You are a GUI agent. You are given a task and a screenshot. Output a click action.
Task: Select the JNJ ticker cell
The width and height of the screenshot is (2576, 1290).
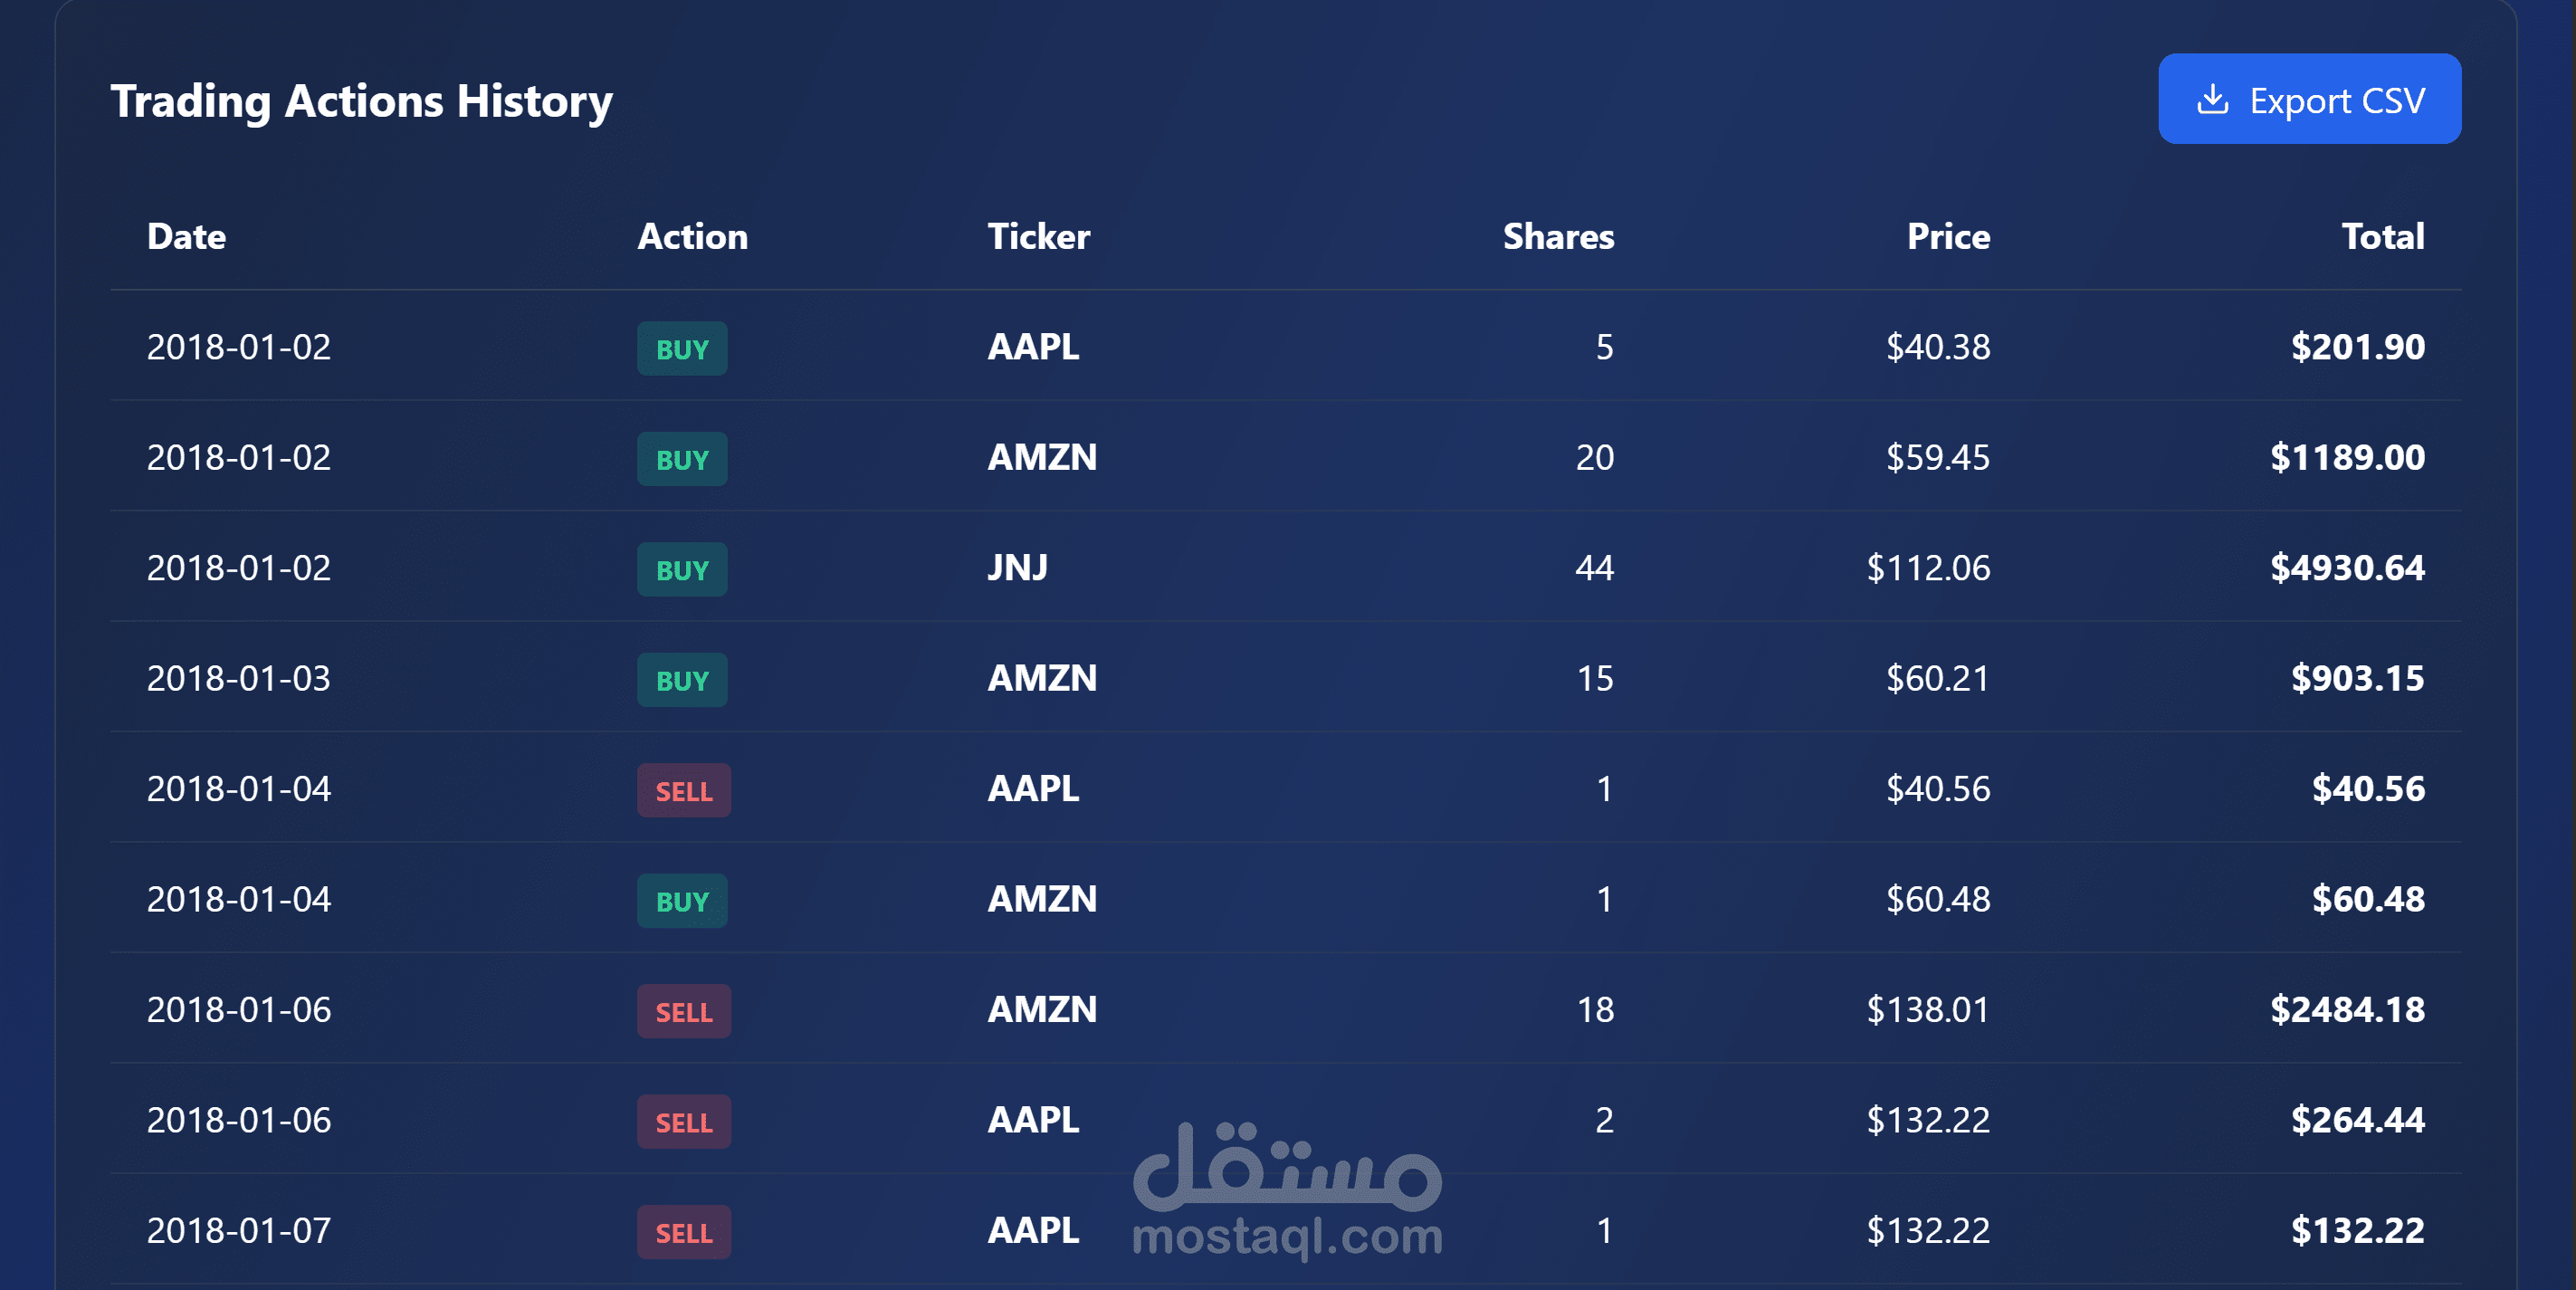1017,568
